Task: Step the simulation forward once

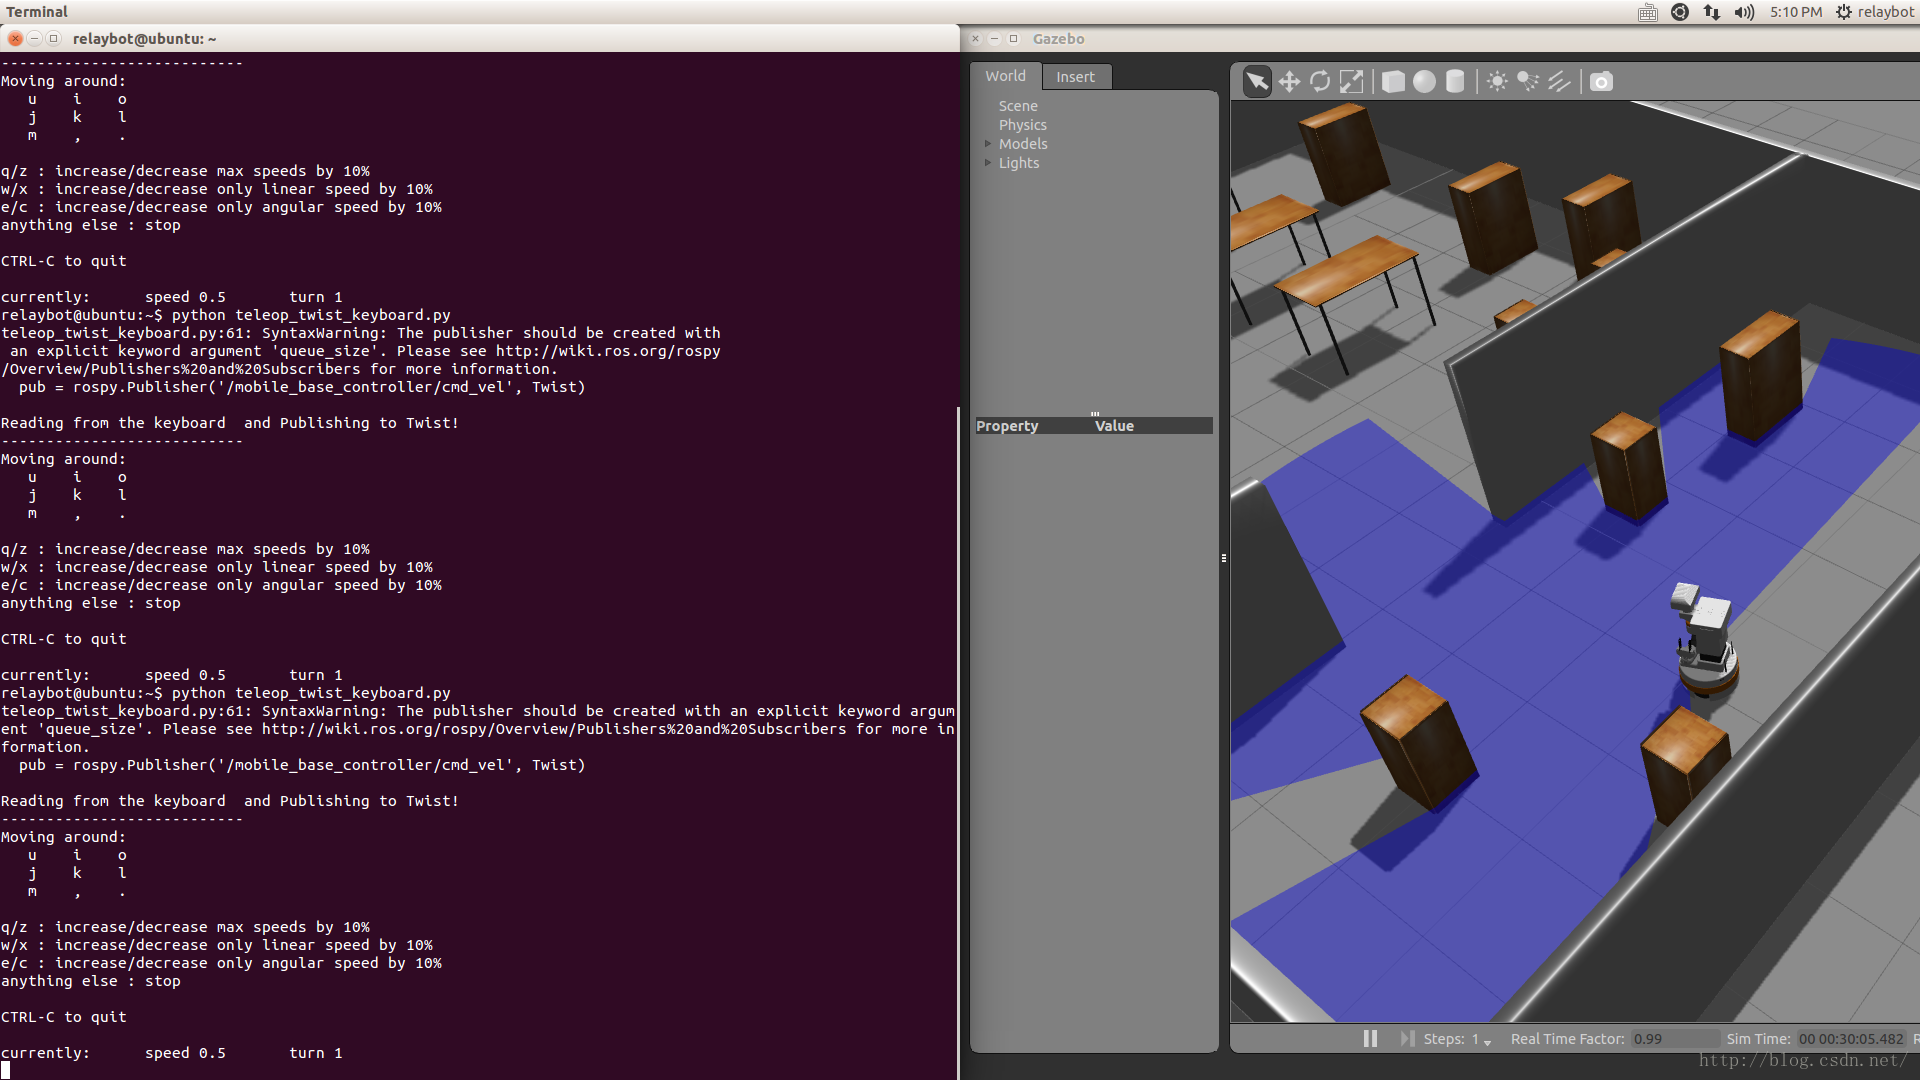Action: tap(1407, 1039)
